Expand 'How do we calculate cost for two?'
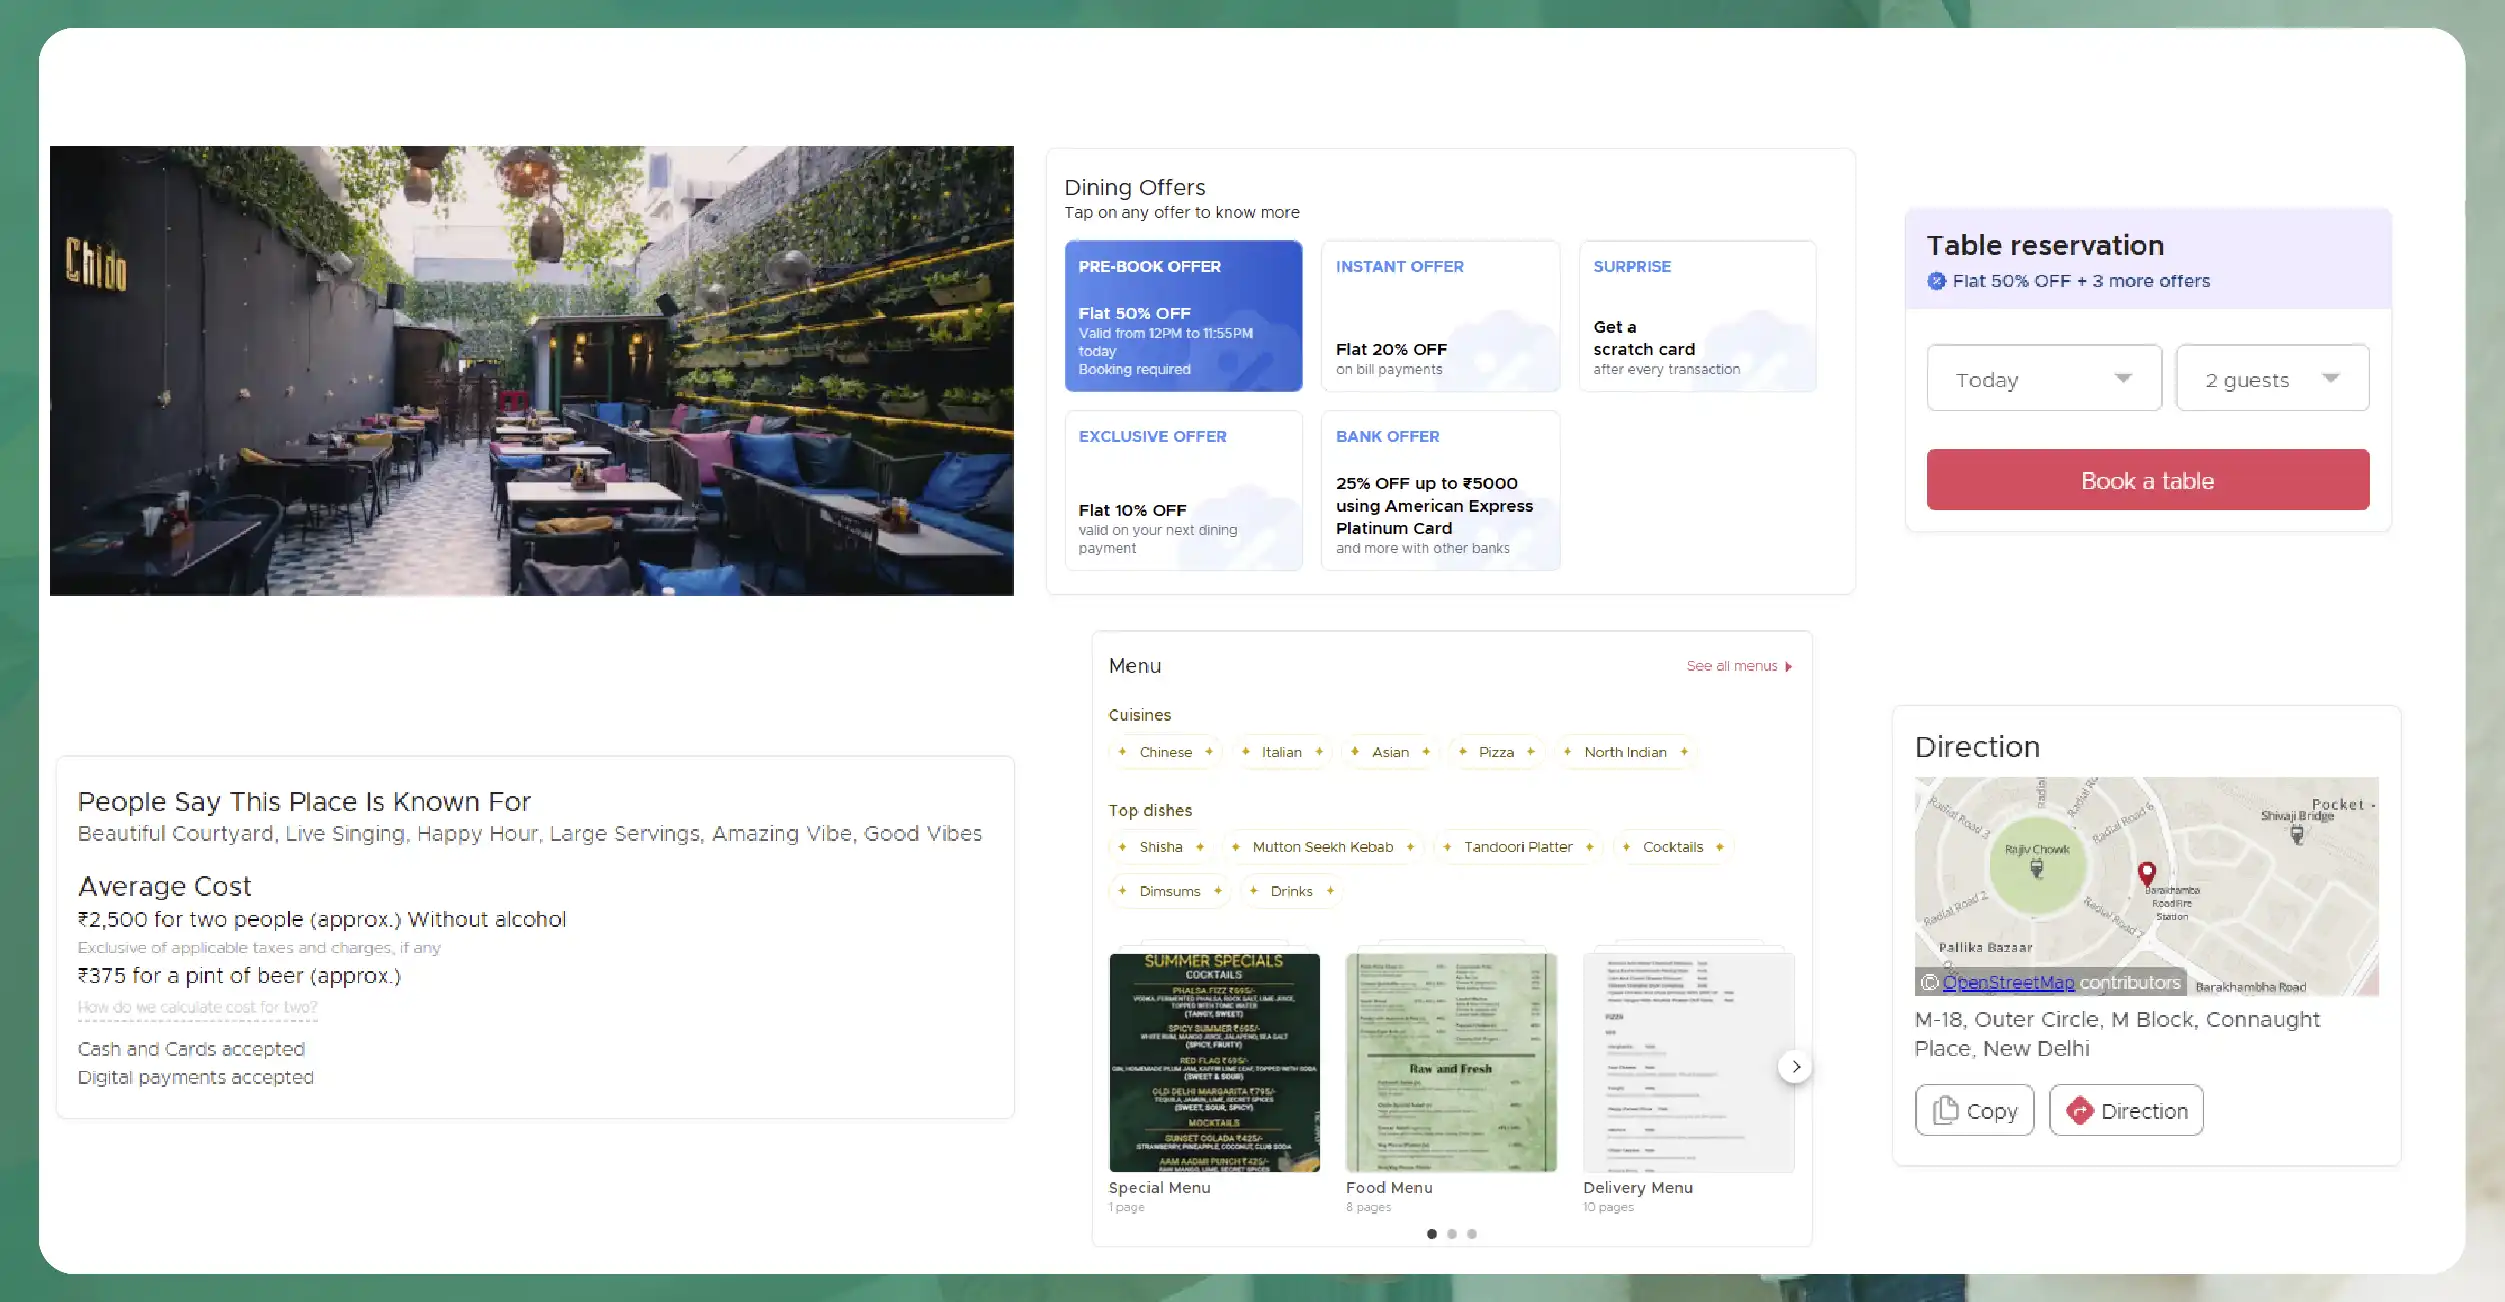The height and width of the screenshot is (1302, 2505). coord(197,1009)
